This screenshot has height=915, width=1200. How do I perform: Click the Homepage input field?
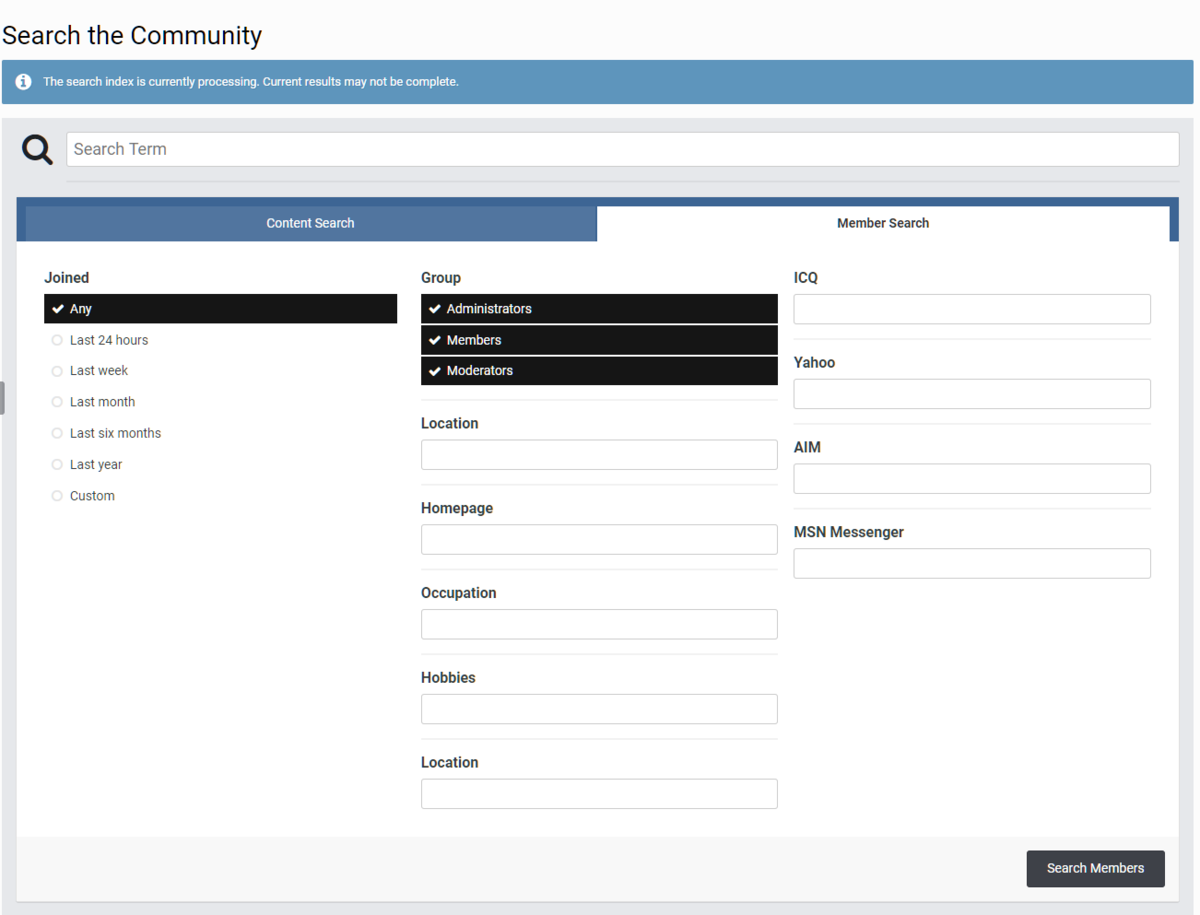tap(599, 539)
